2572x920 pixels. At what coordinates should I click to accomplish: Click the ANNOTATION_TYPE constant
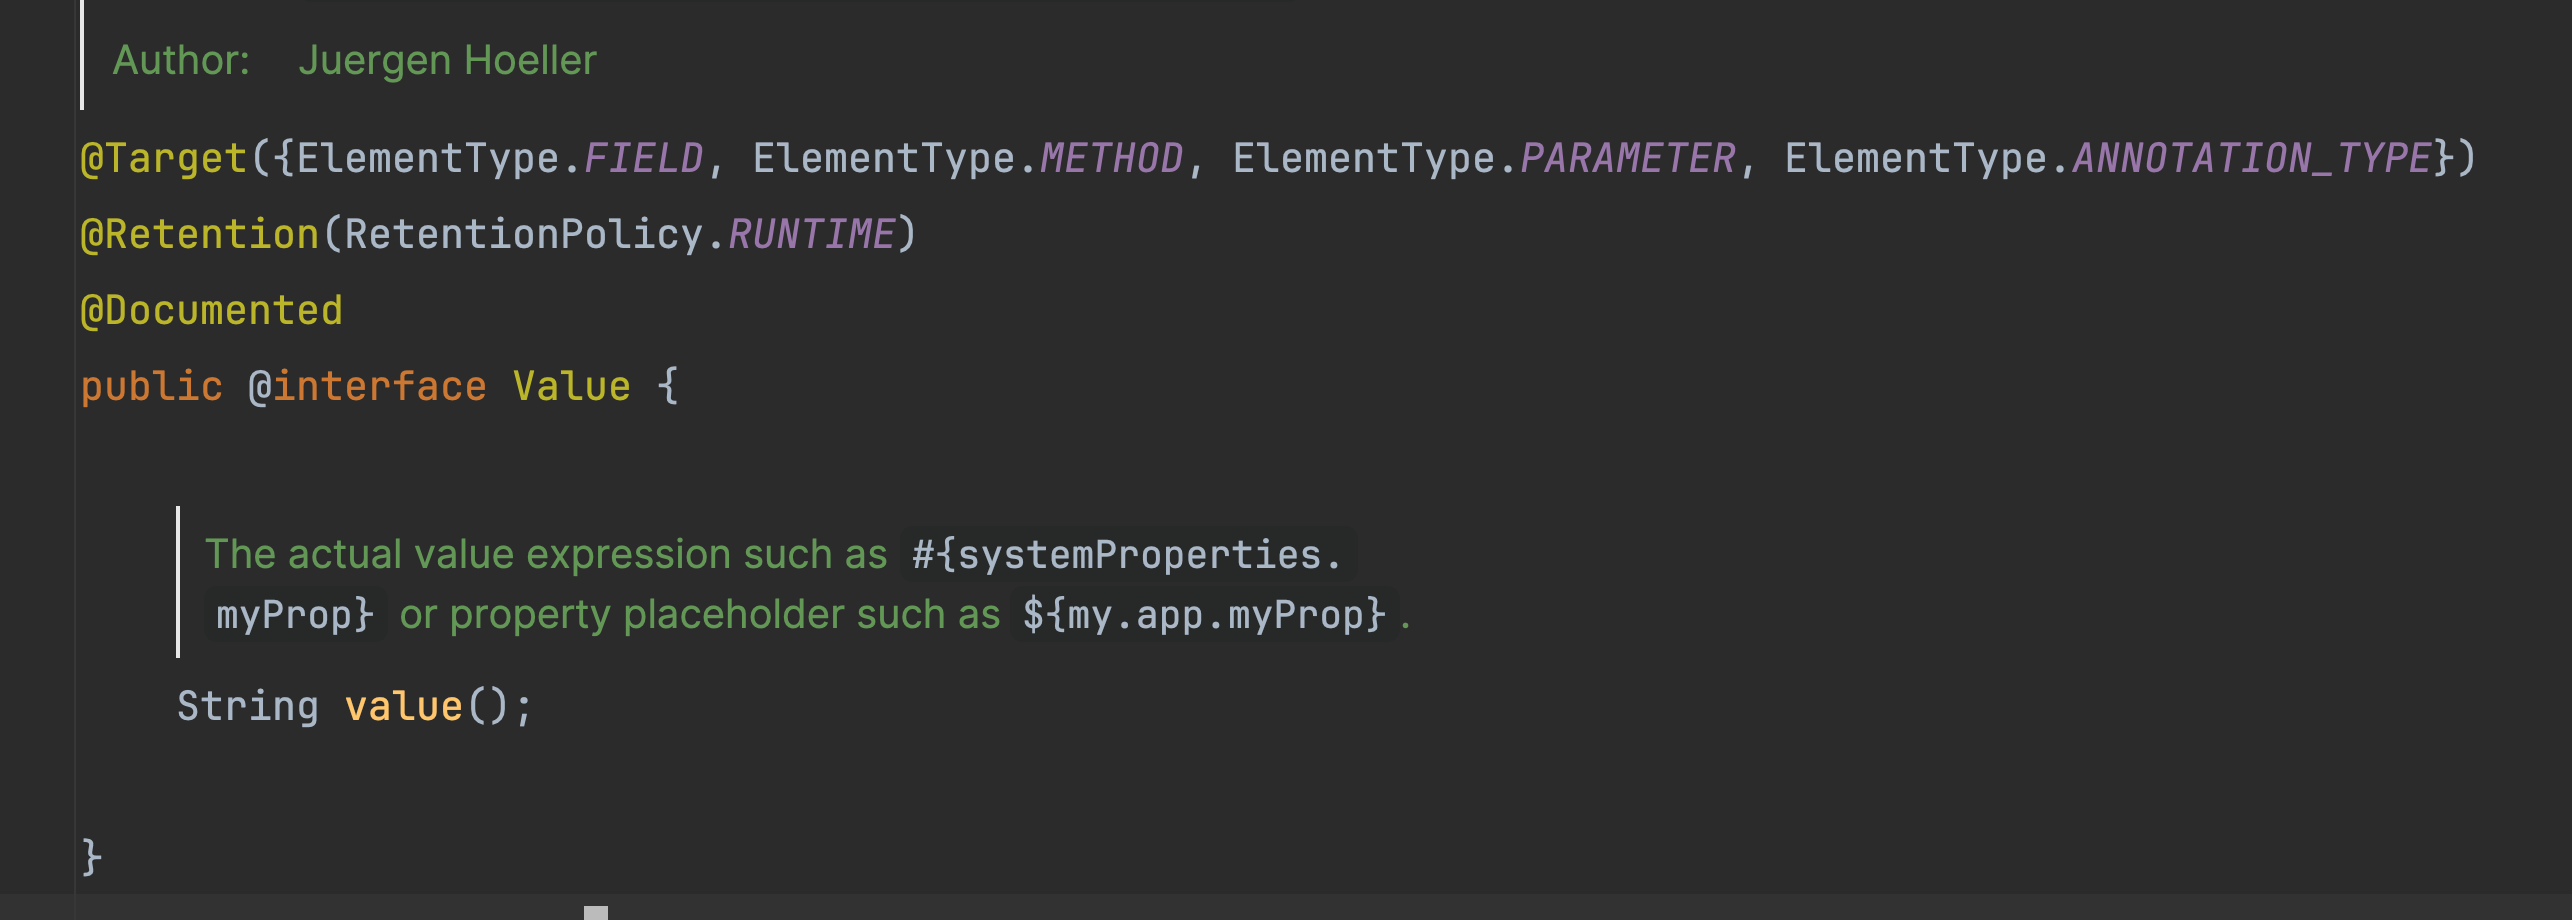tap(2252, 158)
